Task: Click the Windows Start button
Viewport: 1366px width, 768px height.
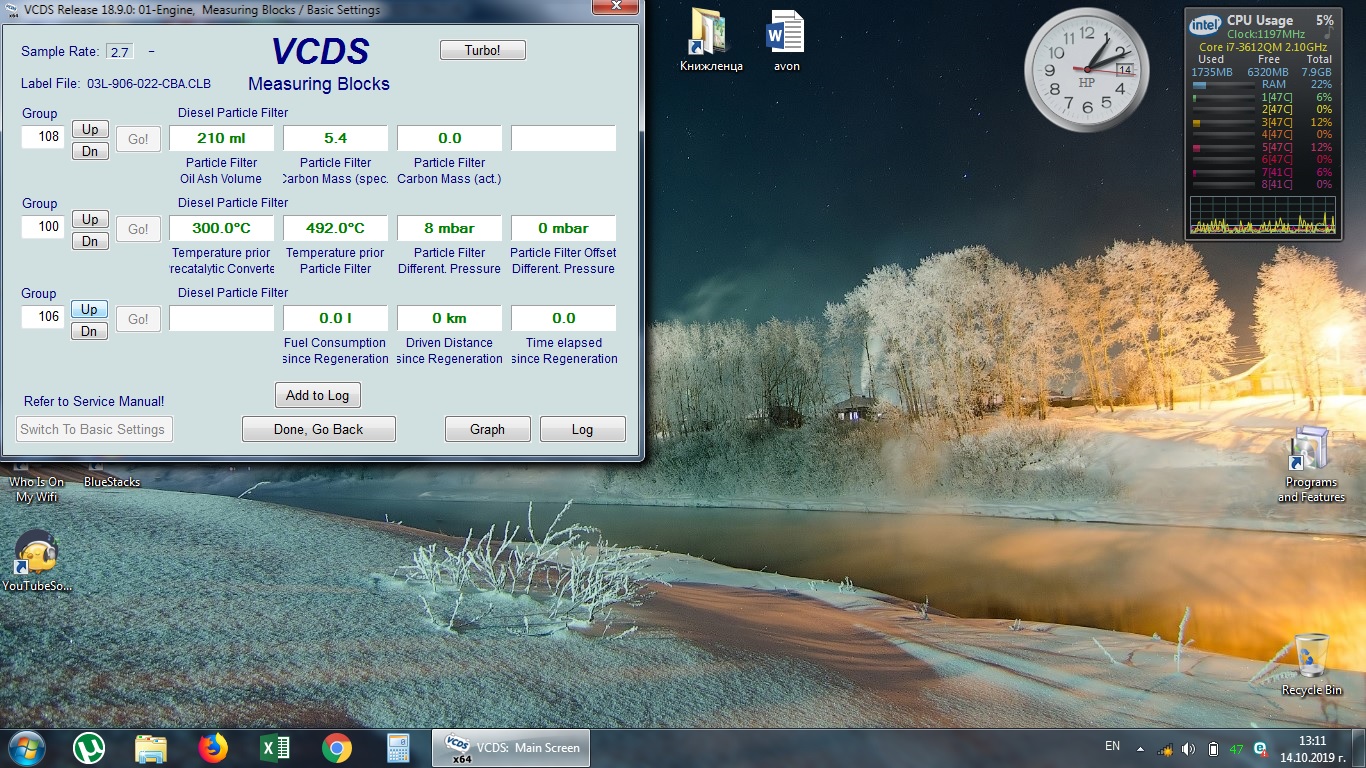Action: (26, 748)
